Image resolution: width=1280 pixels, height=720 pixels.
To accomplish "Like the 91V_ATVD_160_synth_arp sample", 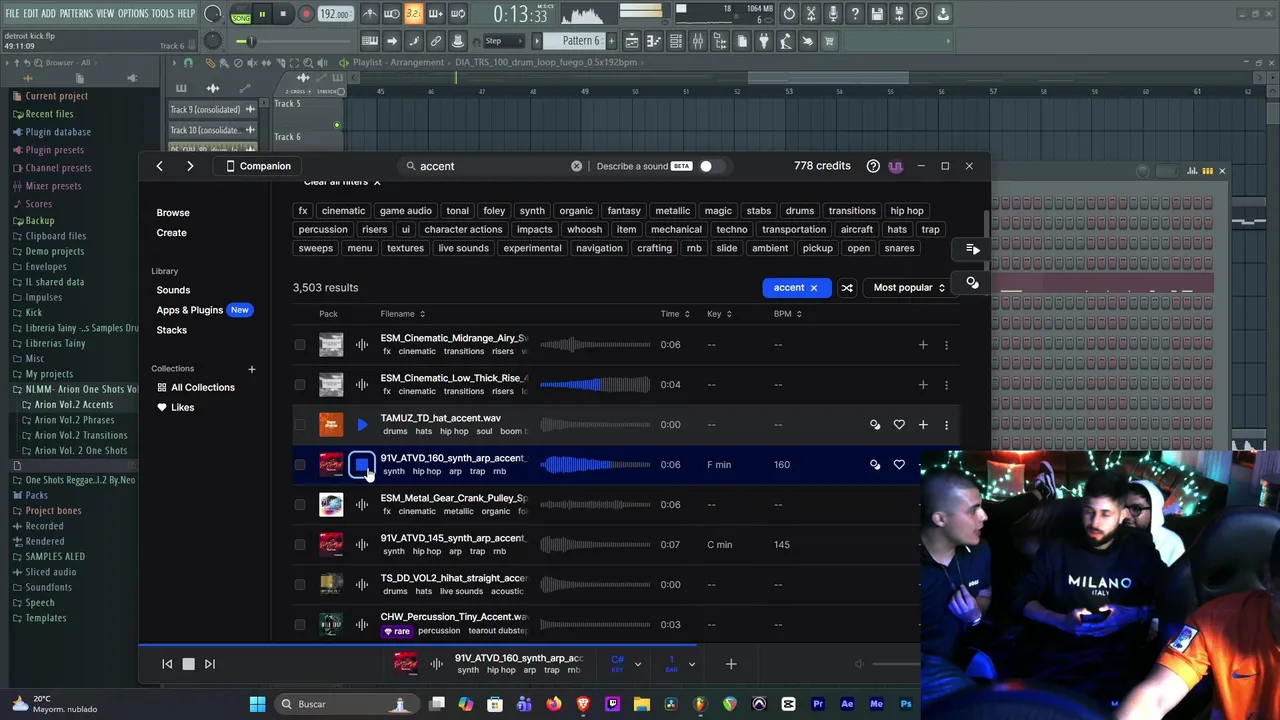I will (899, 465).
